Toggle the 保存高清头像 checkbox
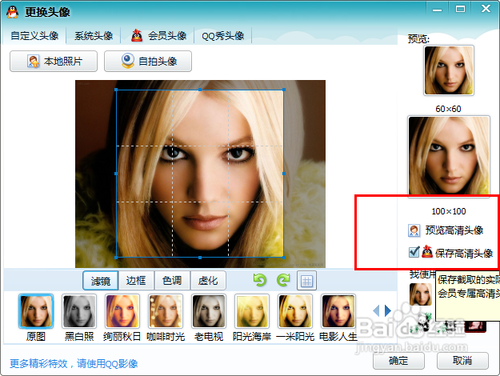Image resolution: width=500 pixels, height=376 pixels. point(414,252)
